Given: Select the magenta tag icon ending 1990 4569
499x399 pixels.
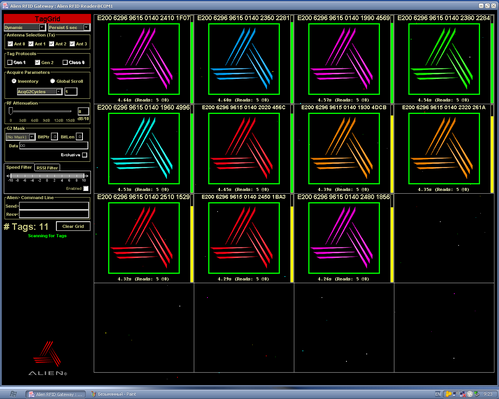Looking at the screenshot, I should (x=344, y=59).
